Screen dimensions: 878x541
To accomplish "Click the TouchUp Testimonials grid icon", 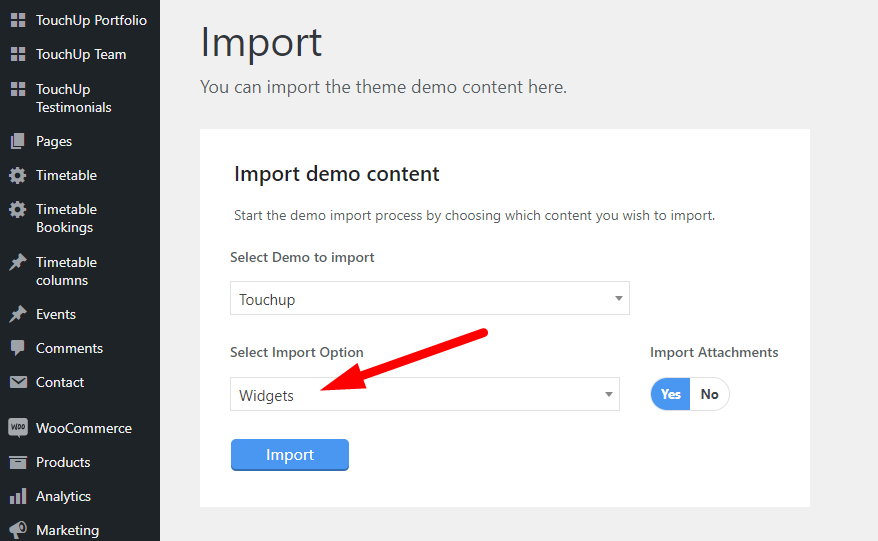I will click(18, 89).
